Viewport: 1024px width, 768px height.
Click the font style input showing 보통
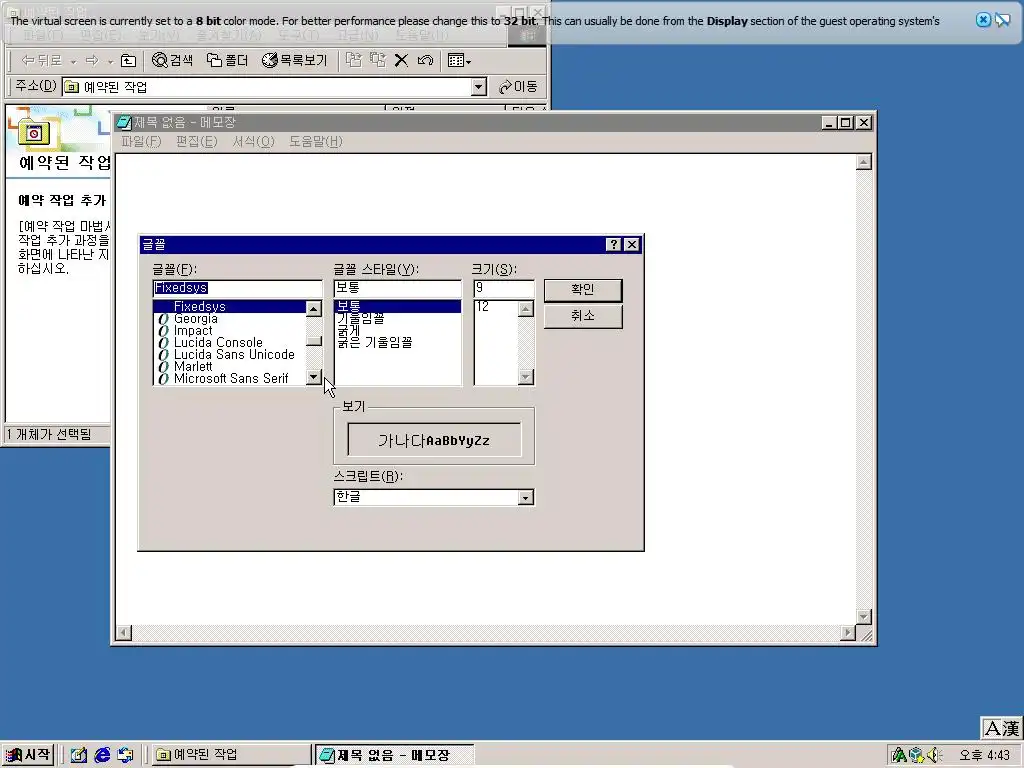point(397,288)
